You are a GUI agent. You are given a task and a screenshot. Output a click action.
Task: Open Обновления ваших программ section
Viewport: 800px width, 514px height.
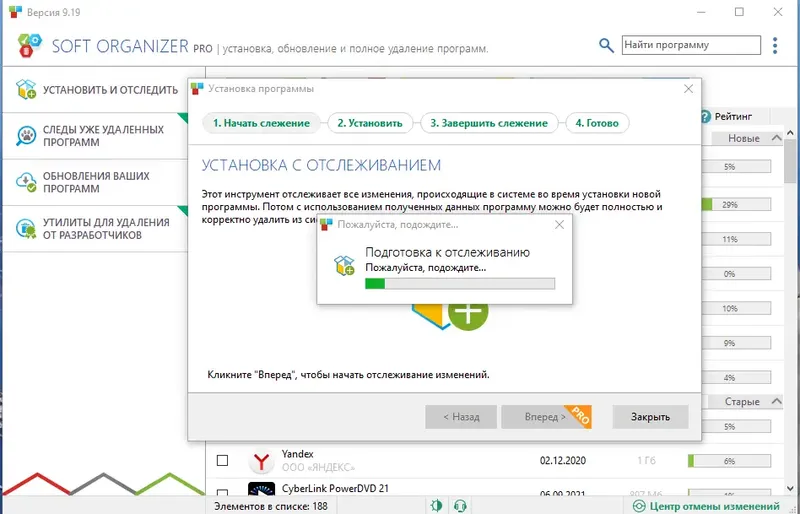95,182
